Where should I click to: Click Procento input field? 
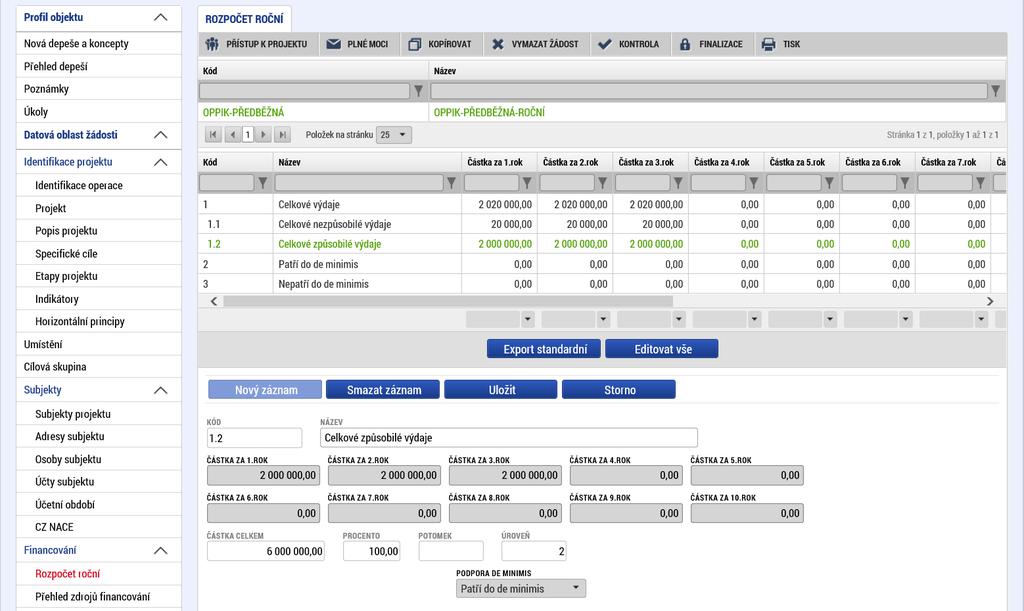[x=372, y=551]
